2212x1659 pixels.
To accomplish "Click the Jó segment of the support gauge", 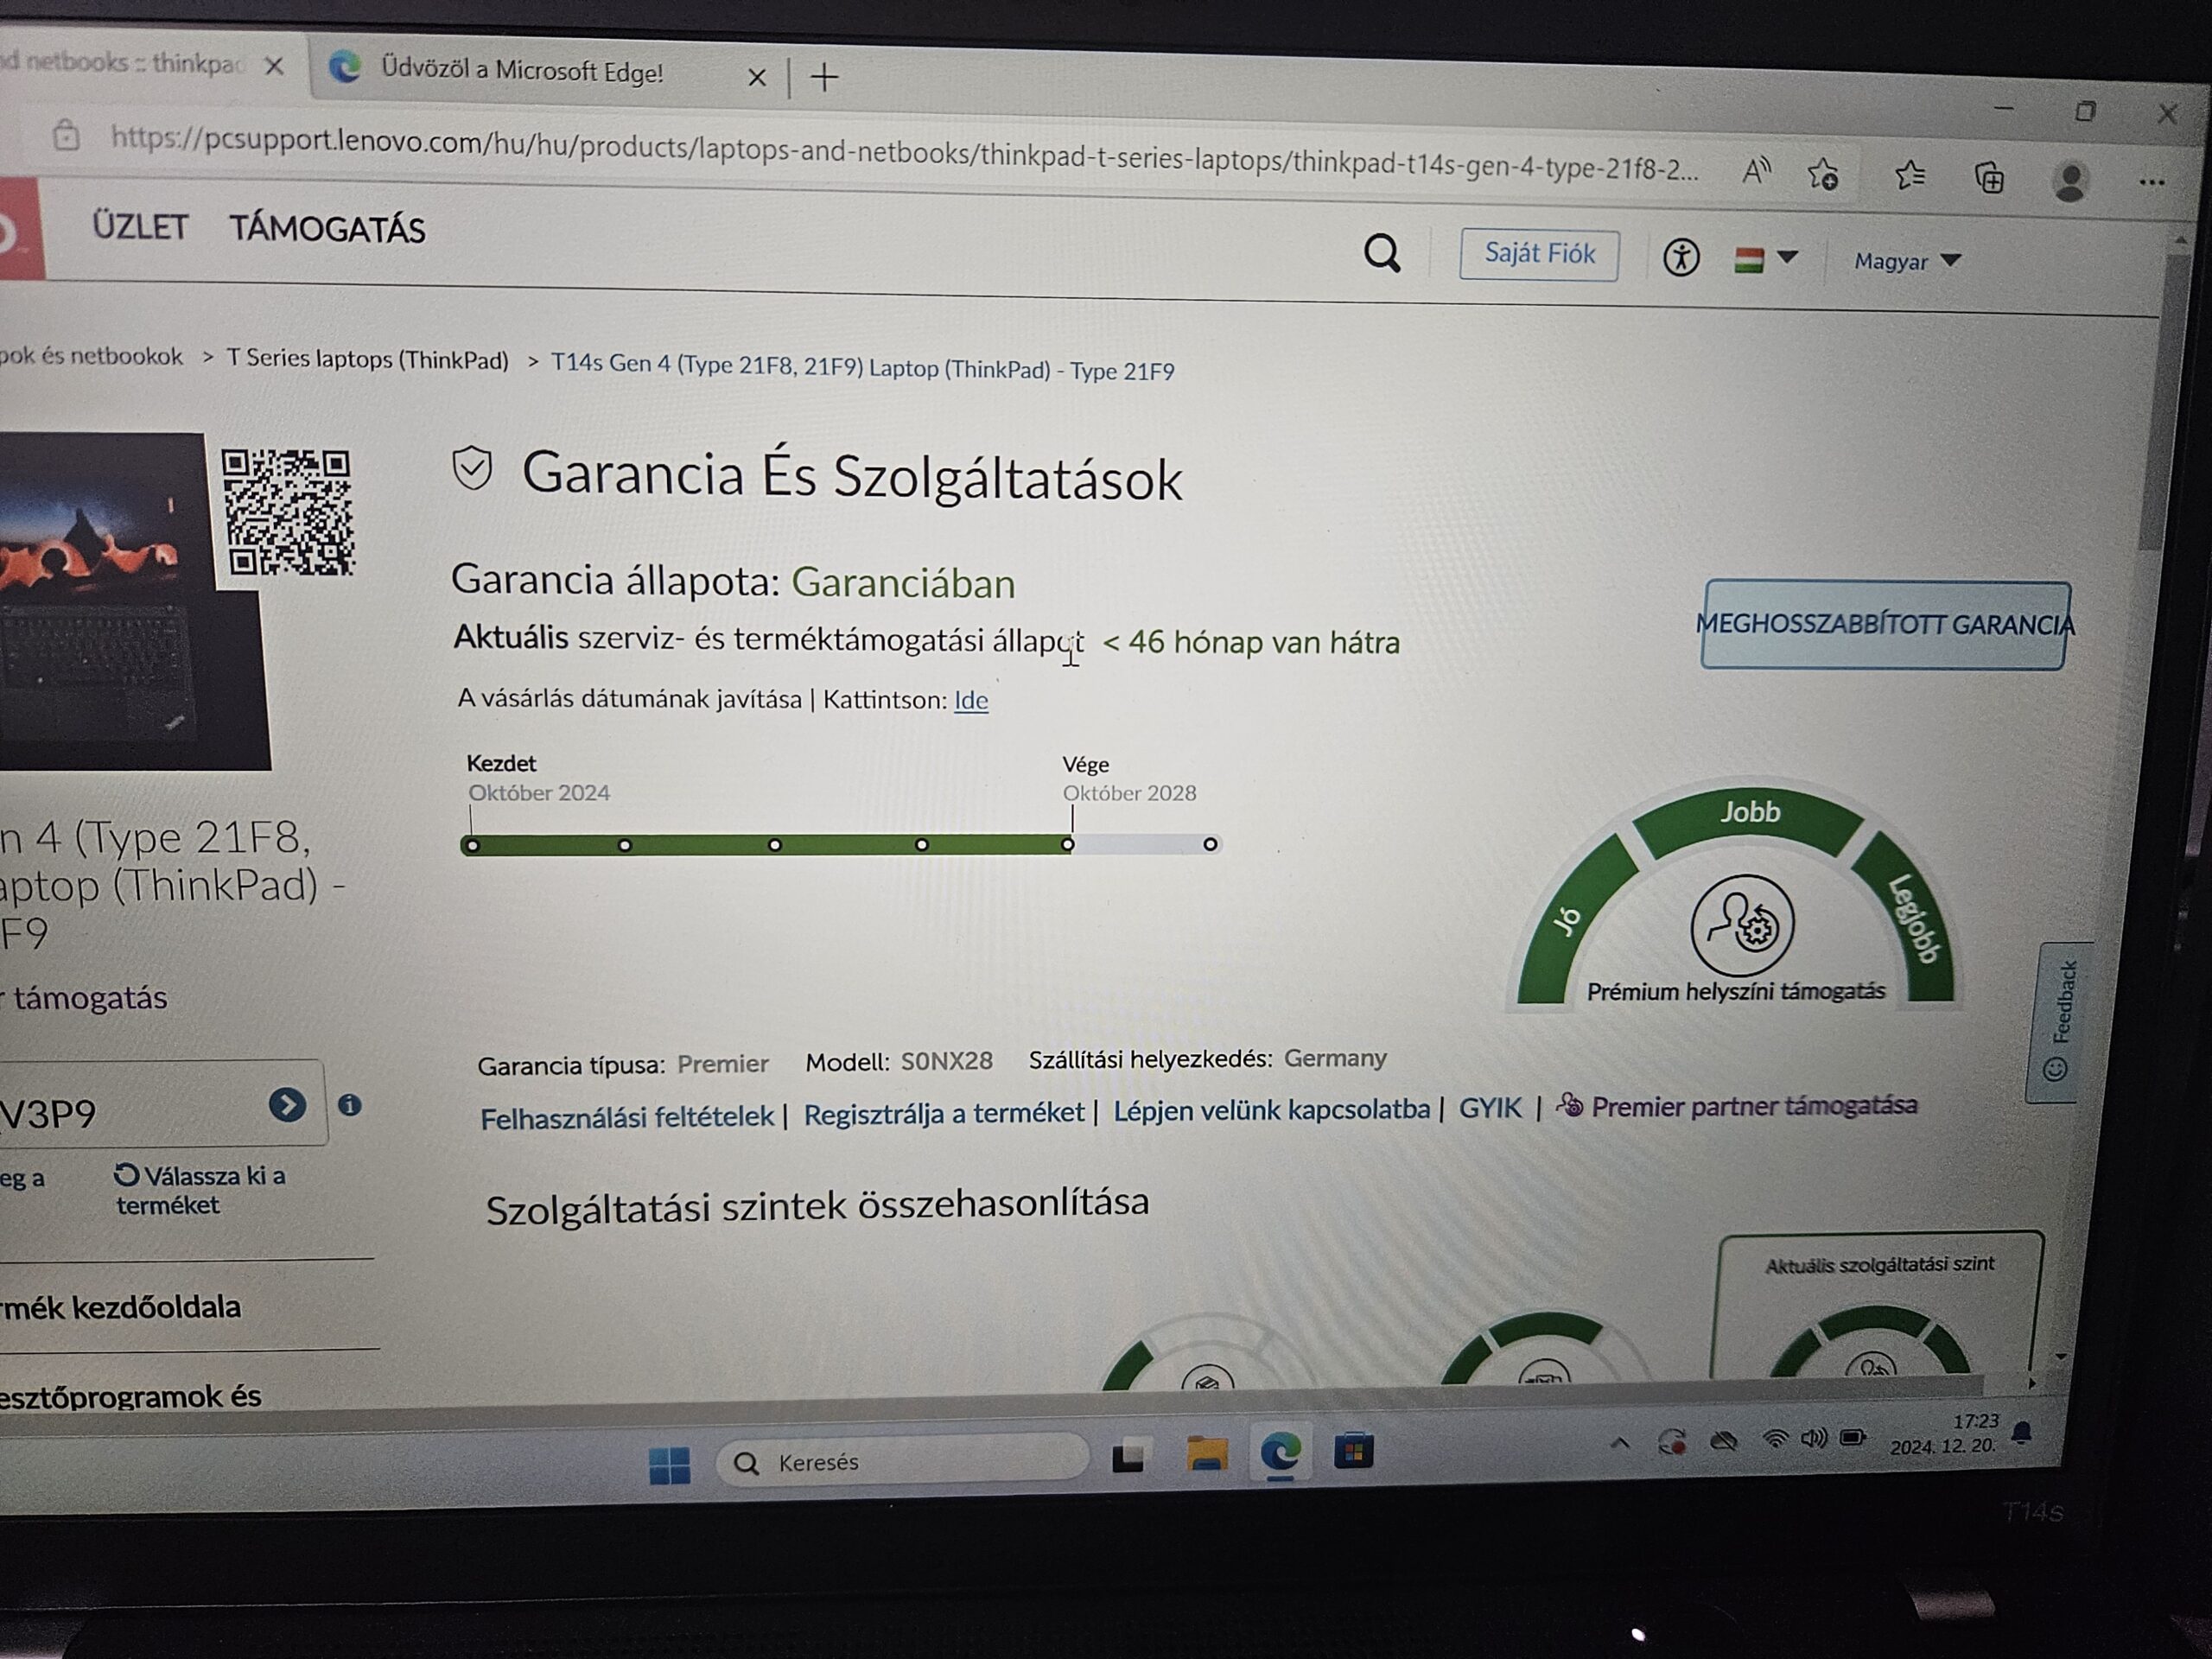I will (1575, 920).
